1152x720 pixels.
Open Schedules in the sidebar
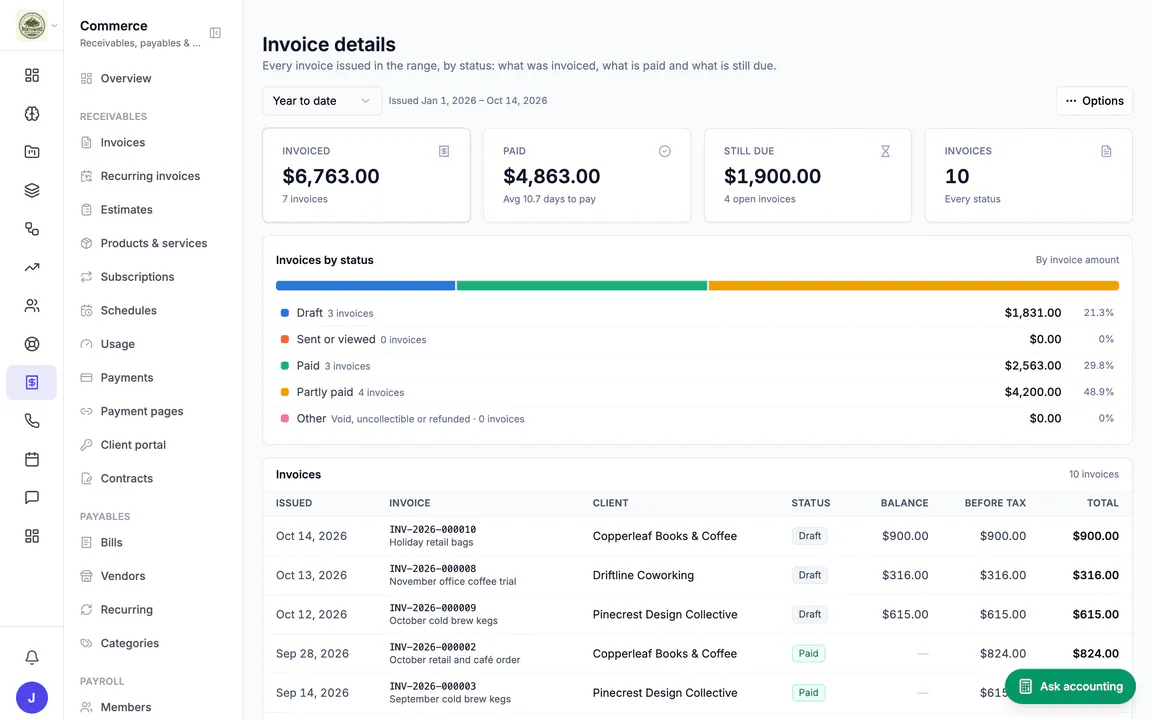[129, 311]
